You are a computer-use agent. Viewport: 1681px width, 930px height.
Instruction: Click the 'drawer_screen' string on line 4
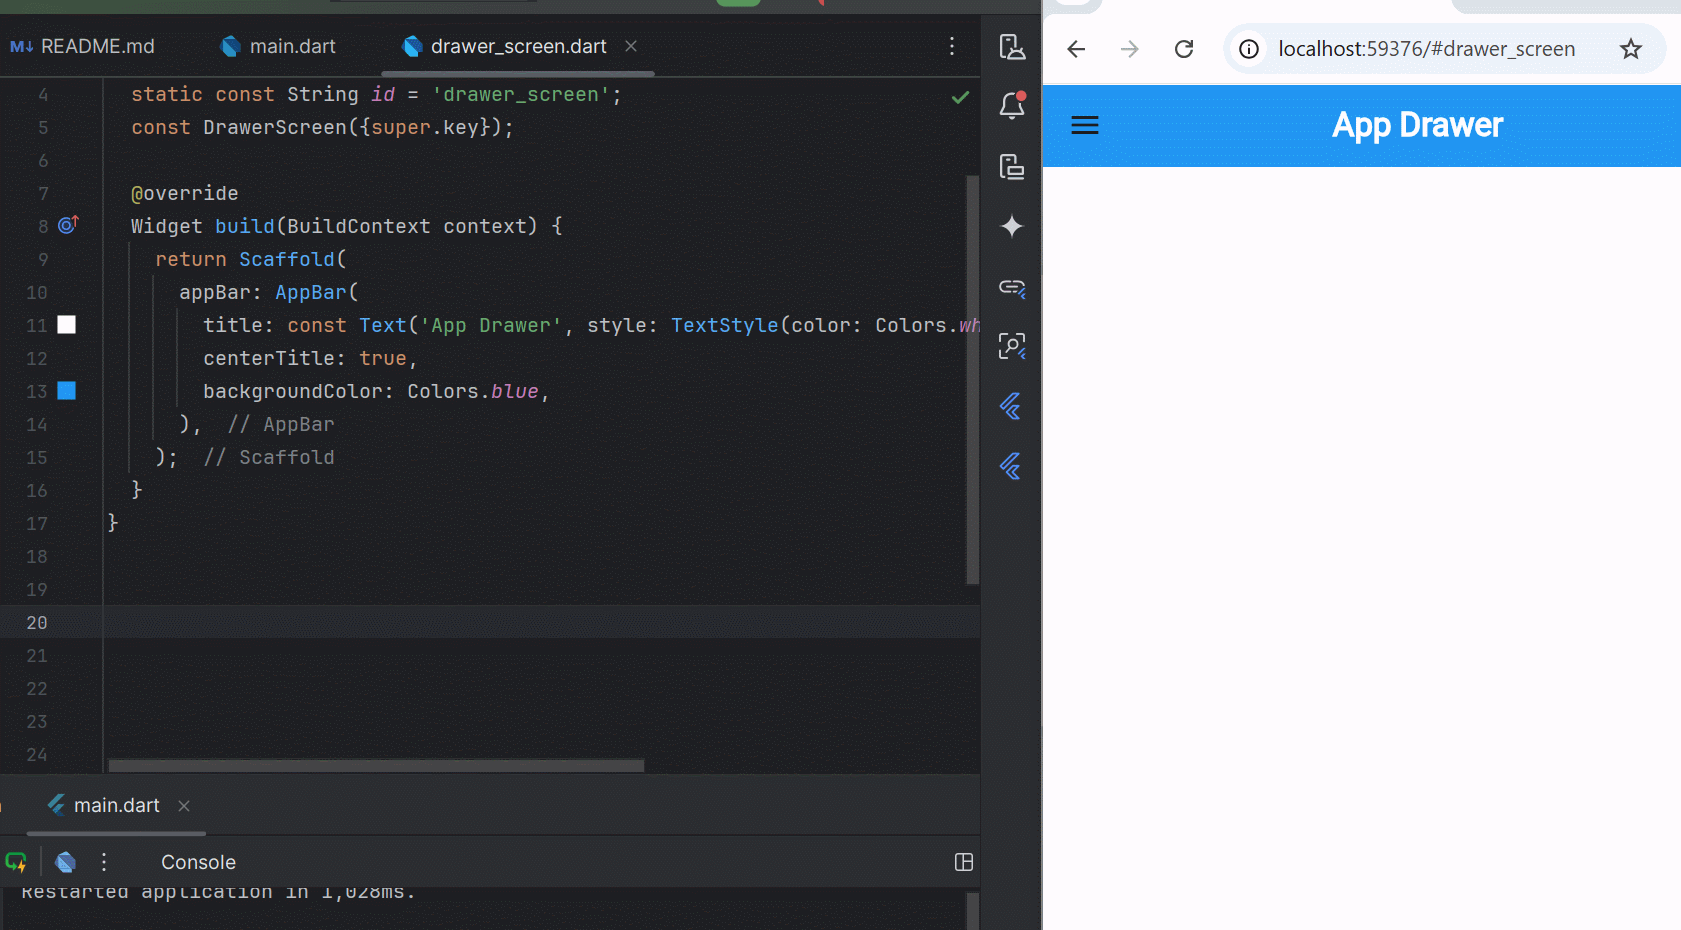(x=521, y=94)
